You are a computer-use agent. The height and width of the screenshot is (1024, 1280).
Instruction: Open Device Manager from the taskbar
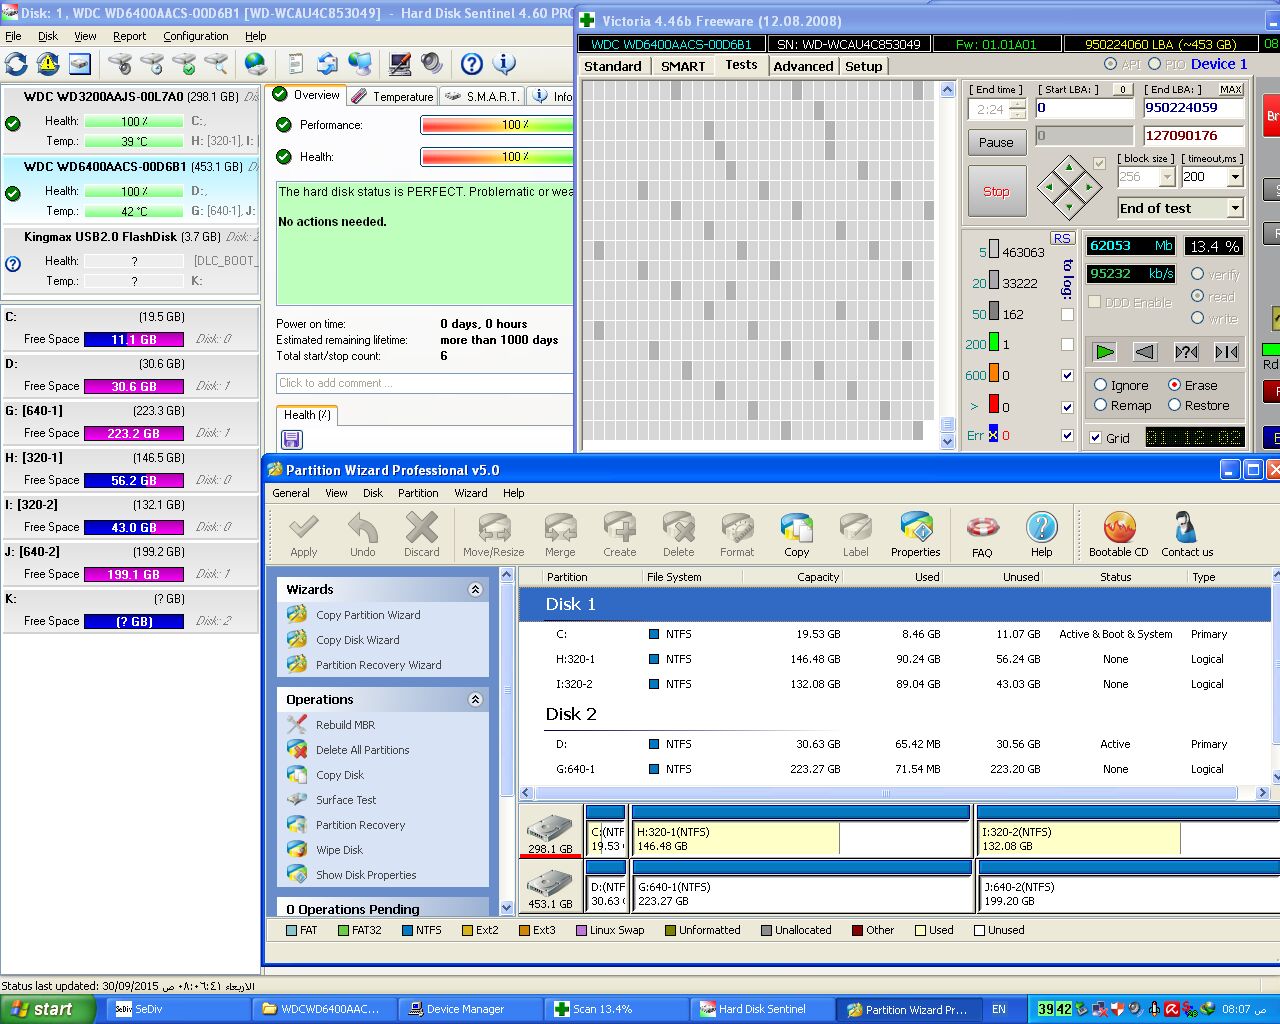tap(470, 1010)
